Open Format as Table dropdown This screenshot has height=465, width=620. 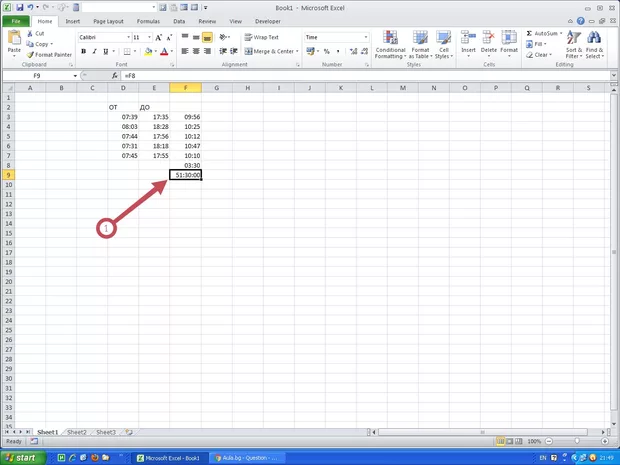coord(420,45)
